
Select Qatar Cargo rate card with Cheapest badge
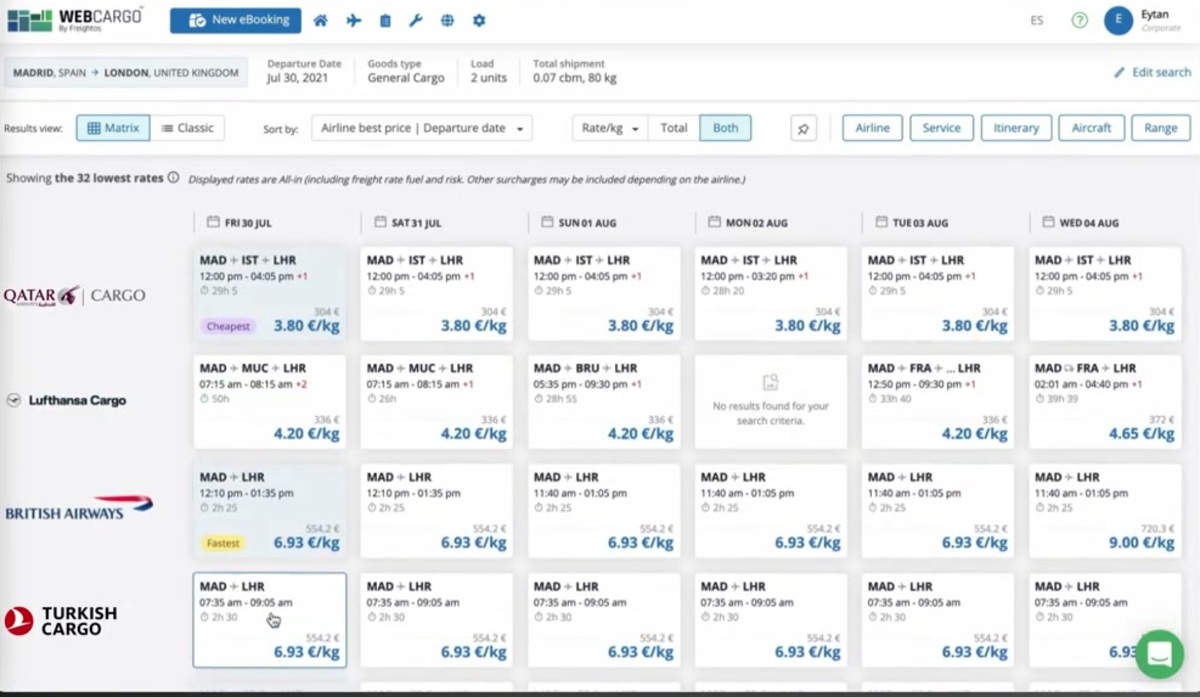(x=269, y=294)
